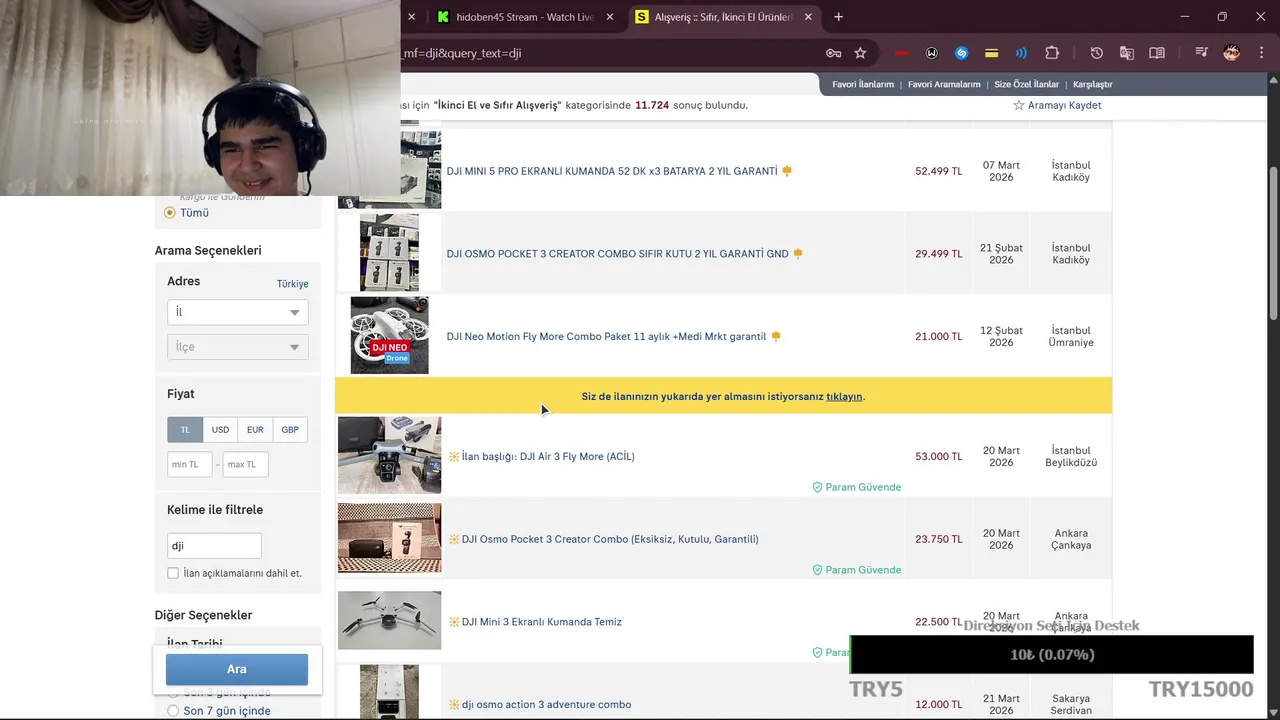Select EUR currency option
Screen dimensions: 1280x720
pos(255,430)
